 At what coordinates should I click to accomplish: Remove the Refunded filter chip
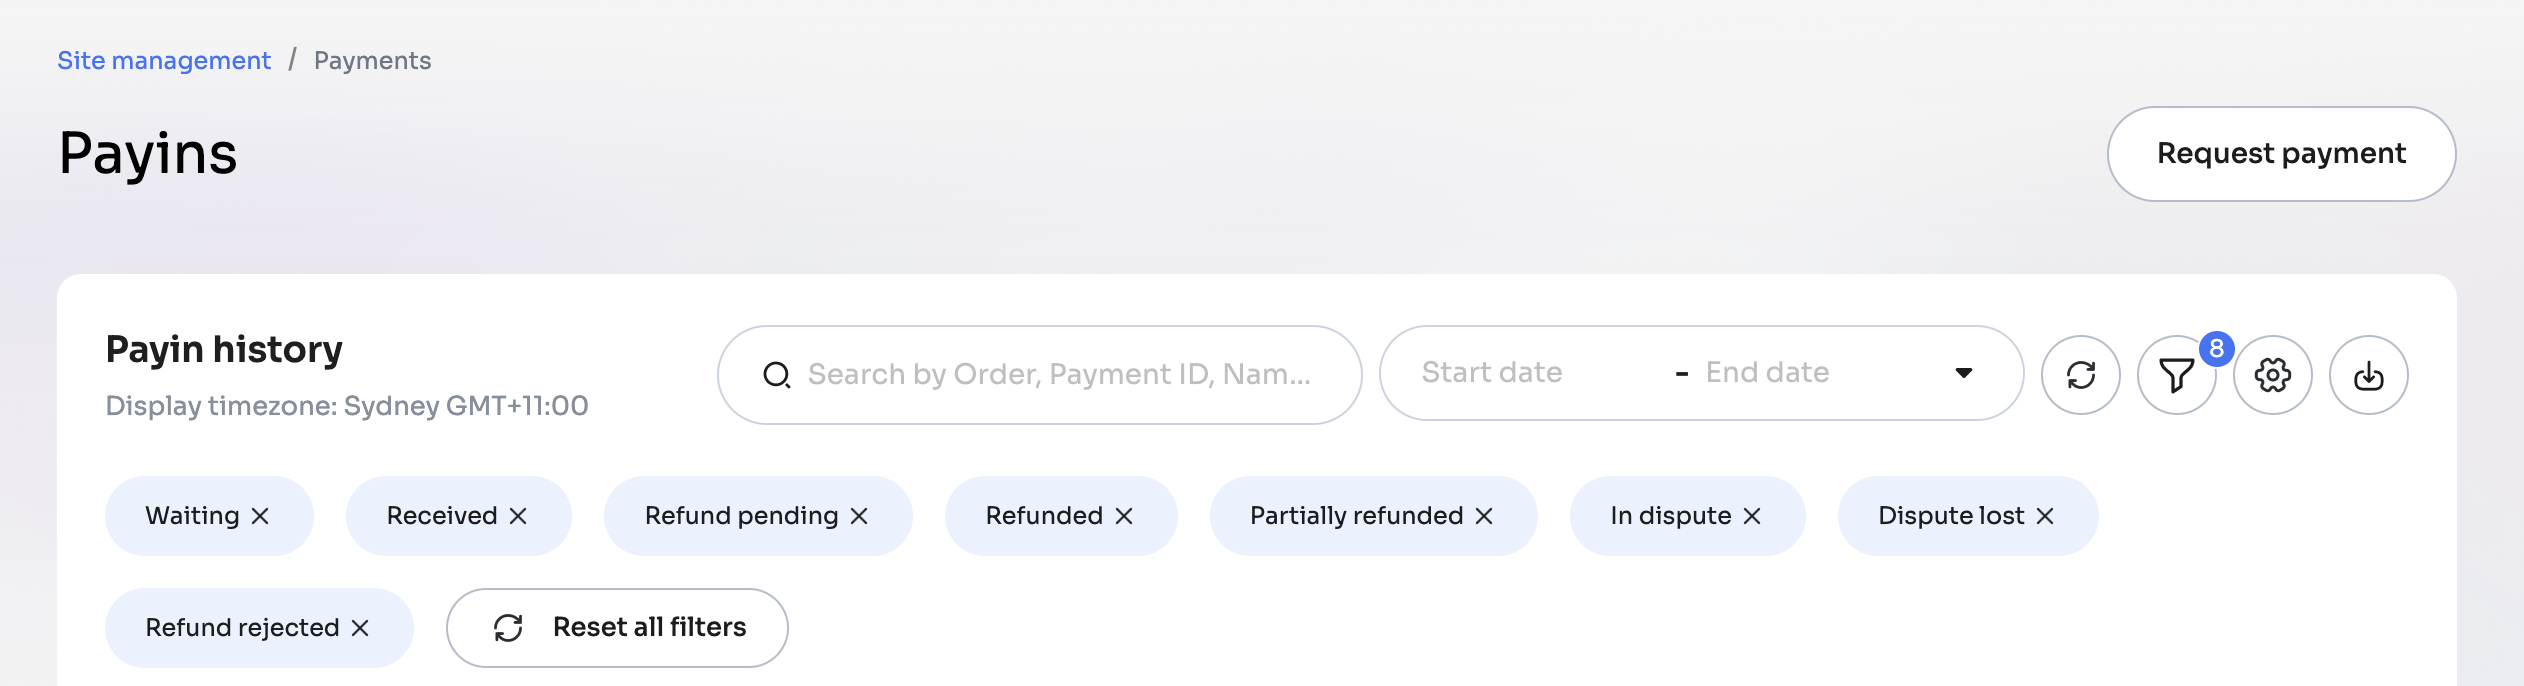click(x=1124, y=516)
